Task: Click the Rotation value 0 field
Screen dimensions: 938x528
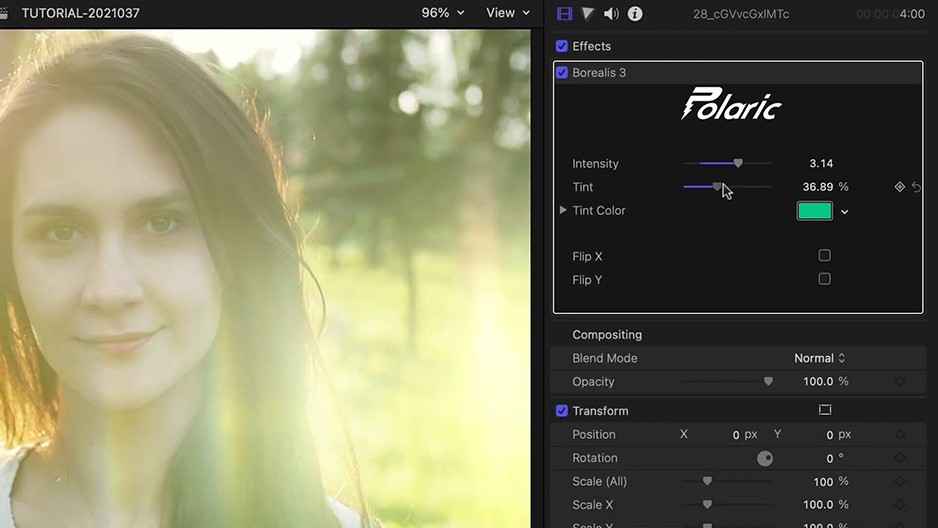Action: tap(829, 458)
